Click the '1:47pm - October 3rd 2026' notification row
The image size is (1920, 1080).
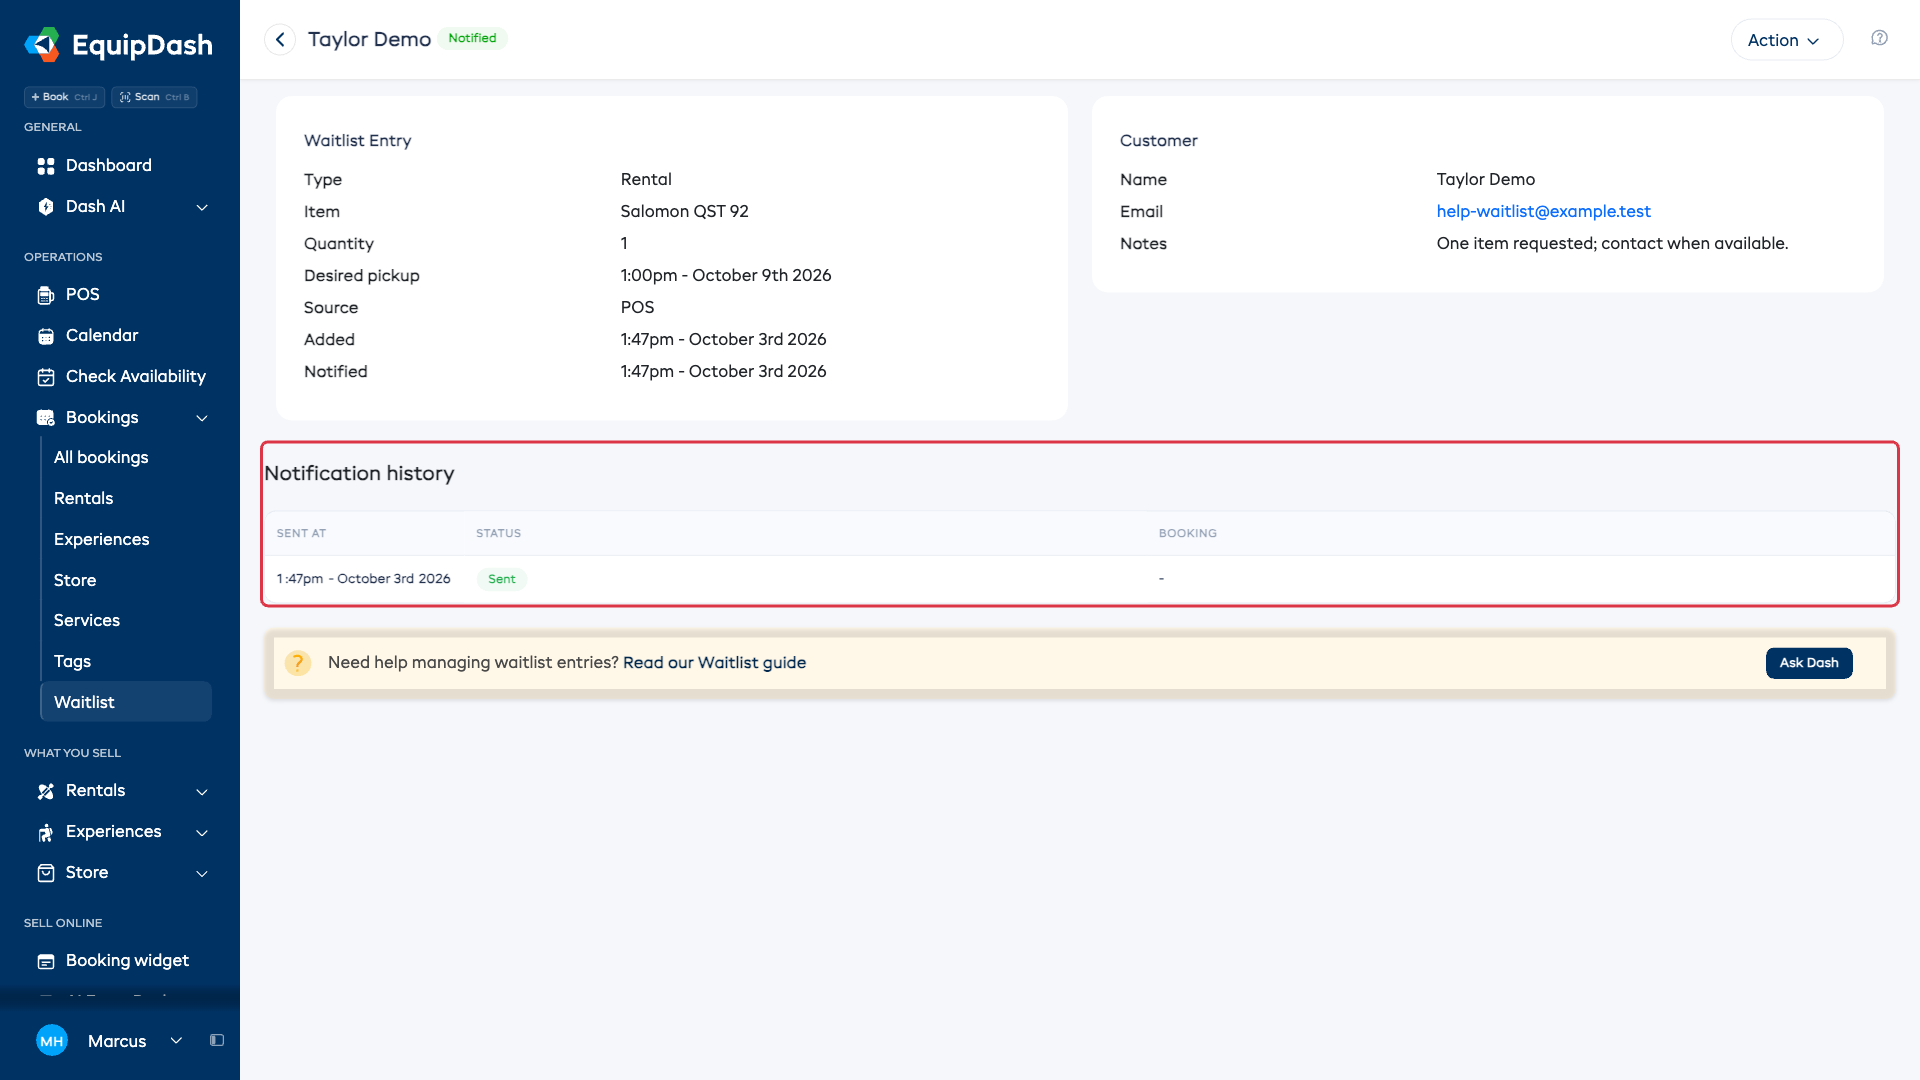pyautogui.click(x=1079, y=579)
